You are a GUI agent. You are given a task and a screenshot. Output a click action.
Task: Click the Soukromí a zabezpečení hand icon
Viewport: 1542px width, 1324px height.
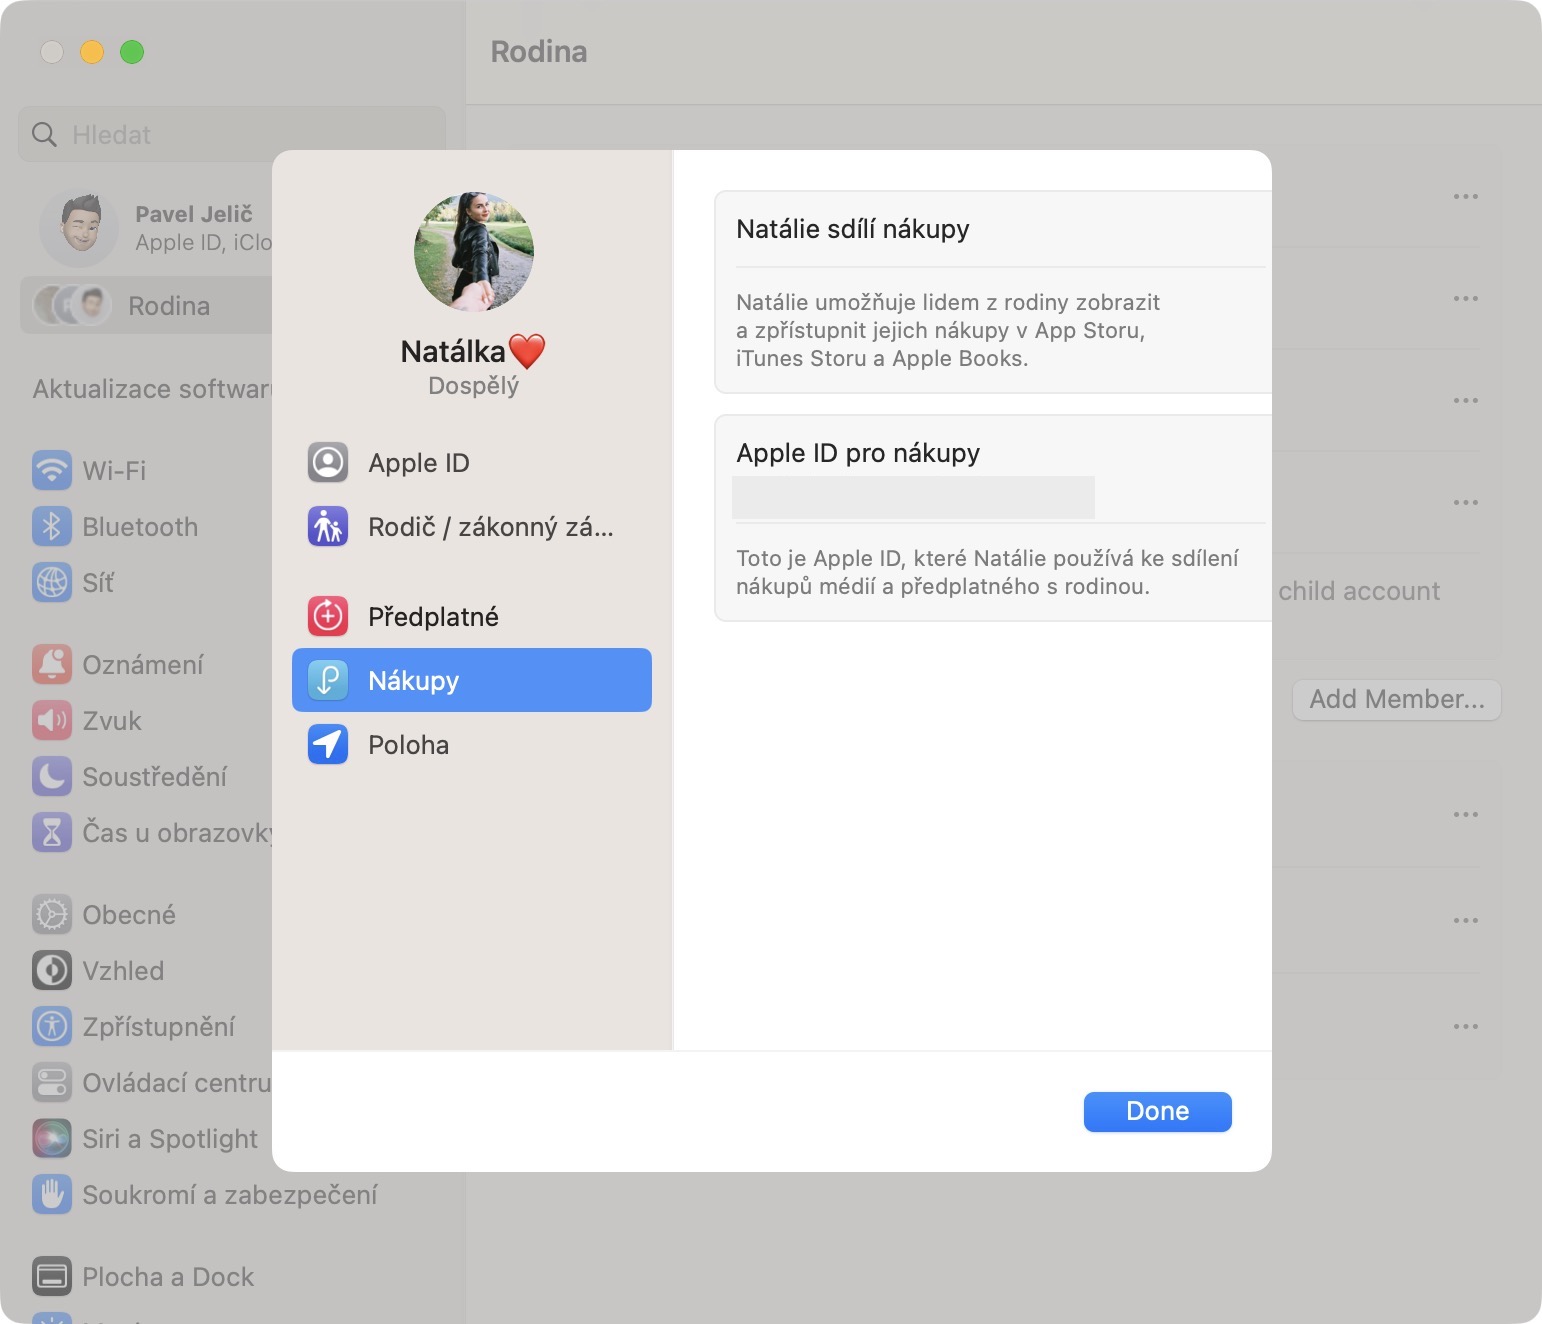[52, 1194]
